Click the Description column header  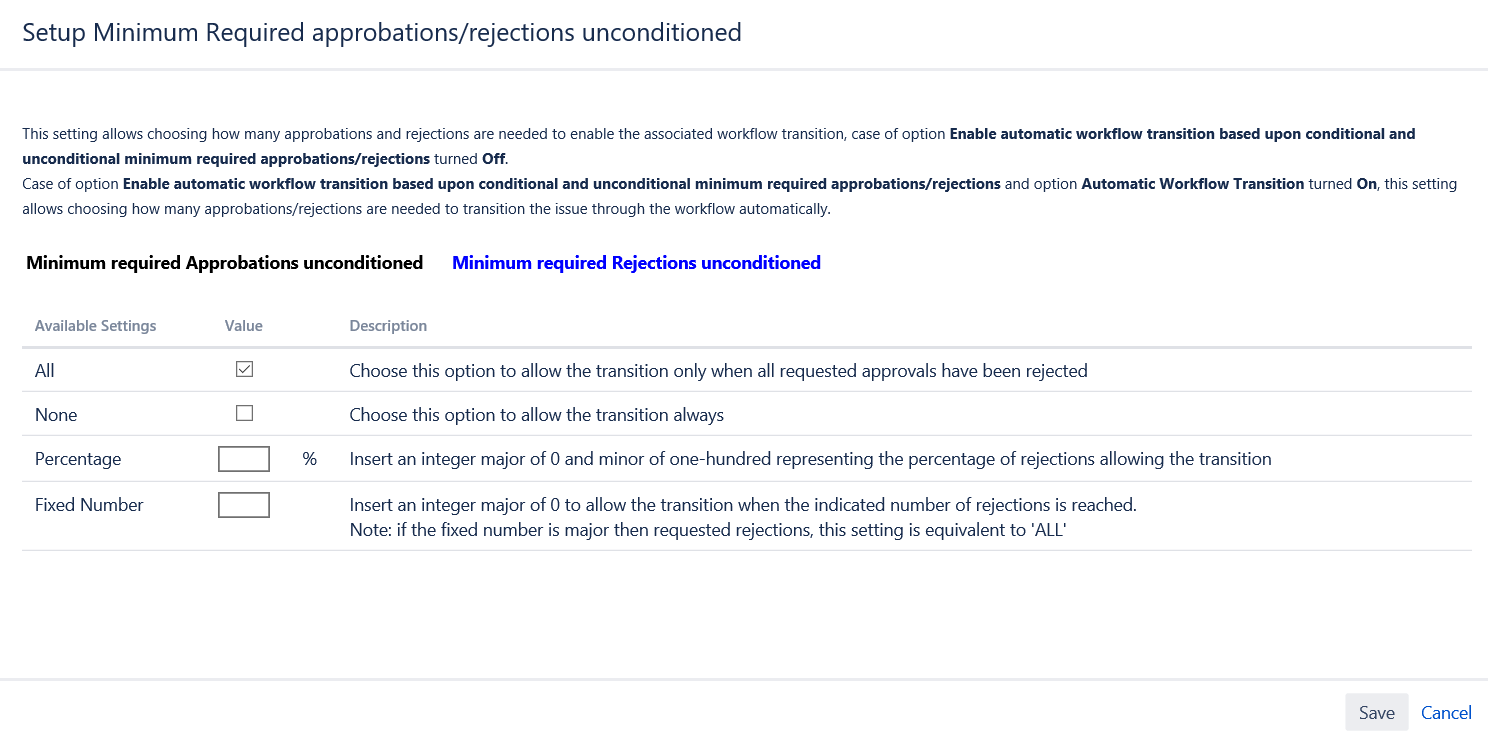coord(388,326)
